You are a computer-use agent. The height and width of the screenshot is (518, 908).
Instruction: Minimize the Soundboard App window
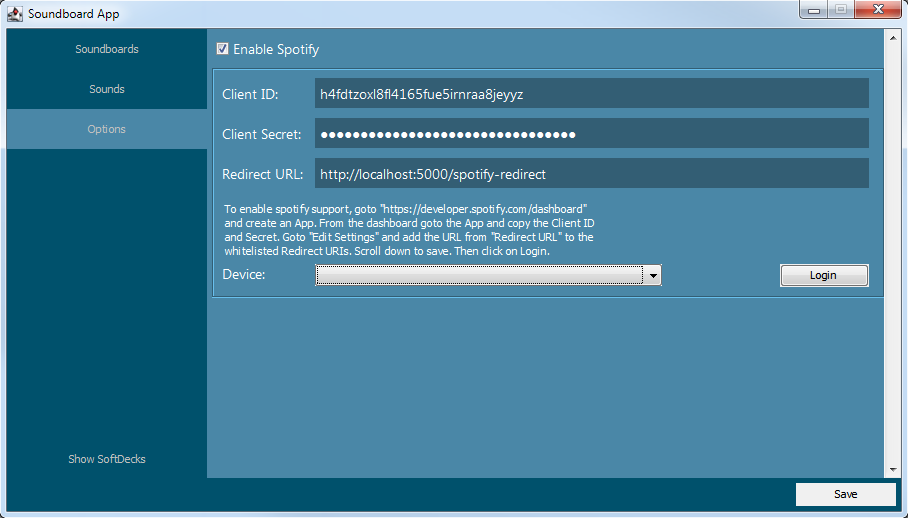tap(814, 10)
